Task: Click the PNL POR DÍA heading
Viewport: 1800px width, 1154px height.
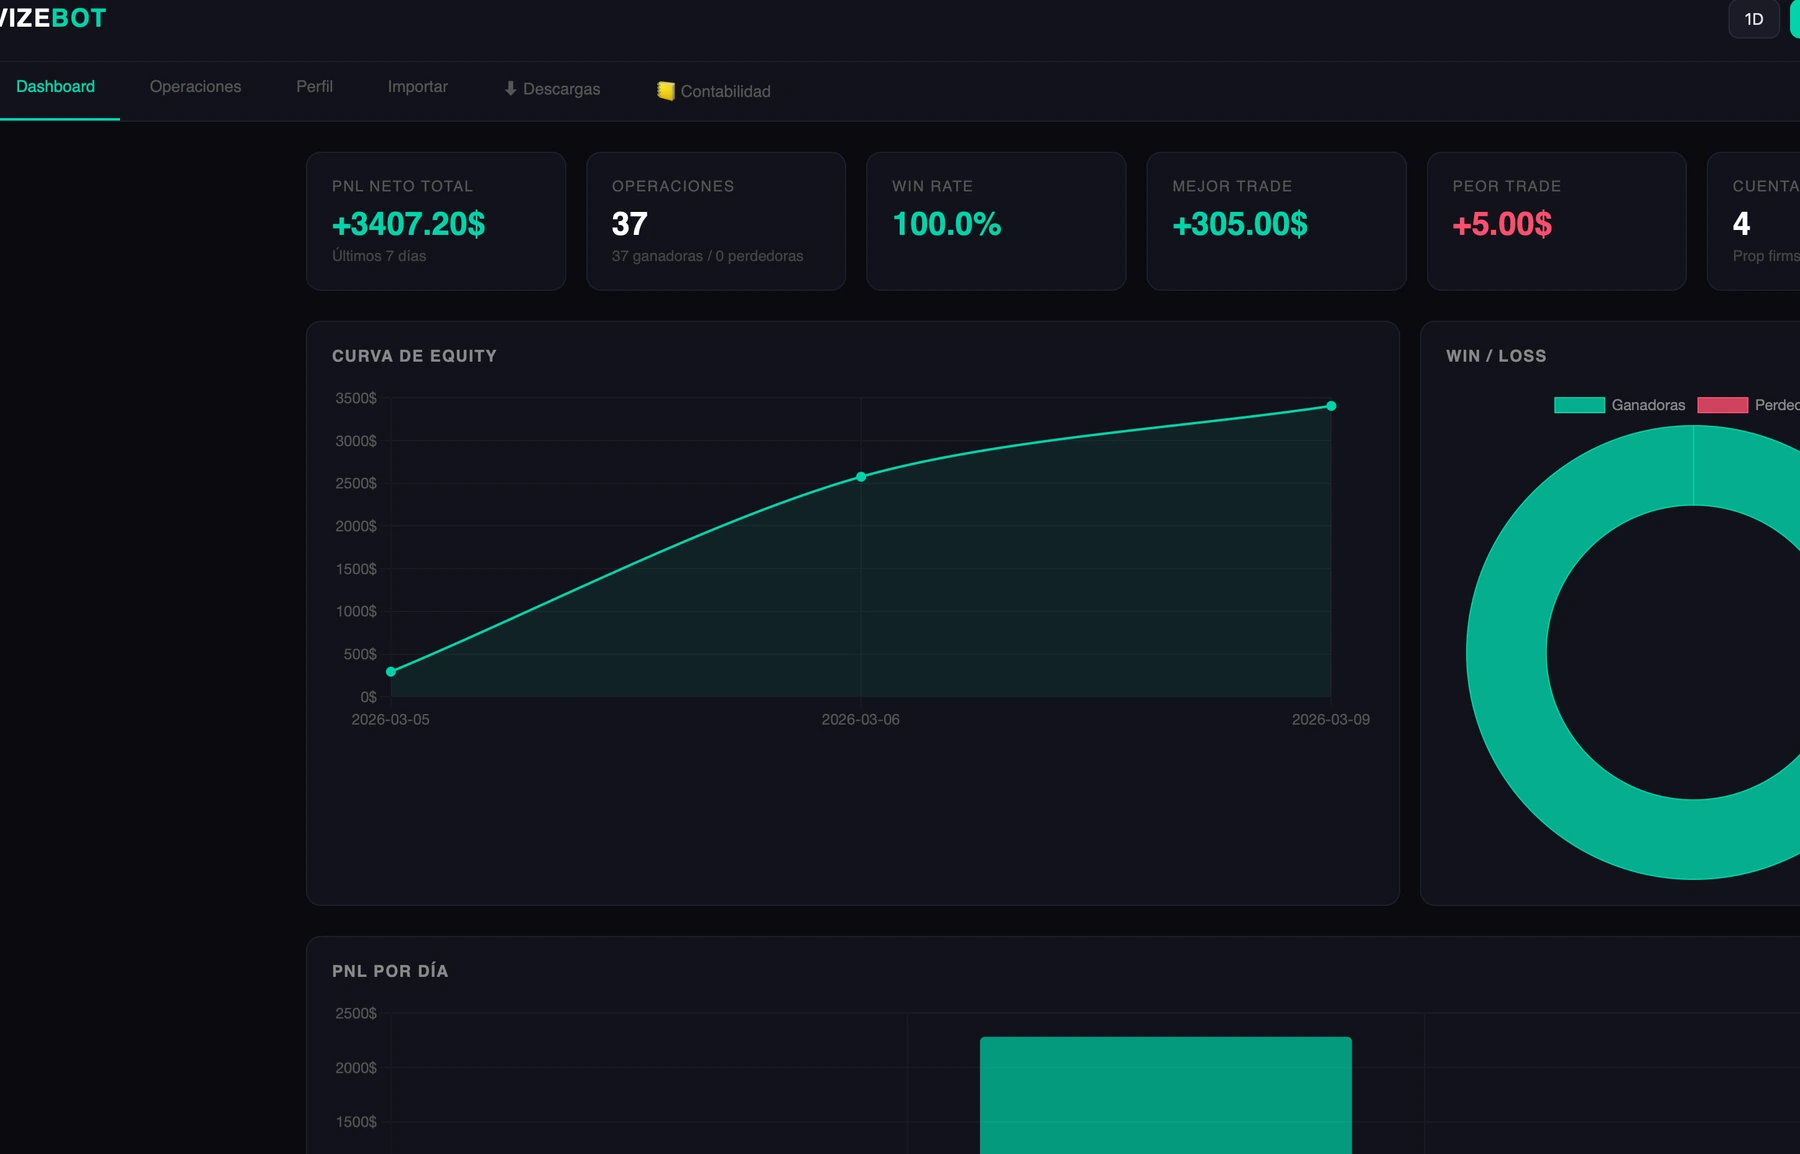Action: (390, 971)
